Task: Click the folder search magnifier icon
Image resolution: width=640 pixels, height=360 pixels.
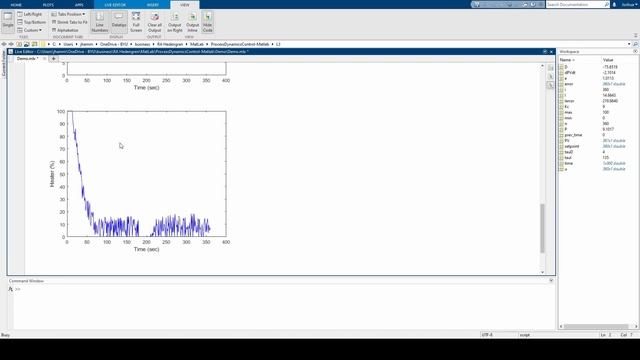Action: tap(636, 44)
